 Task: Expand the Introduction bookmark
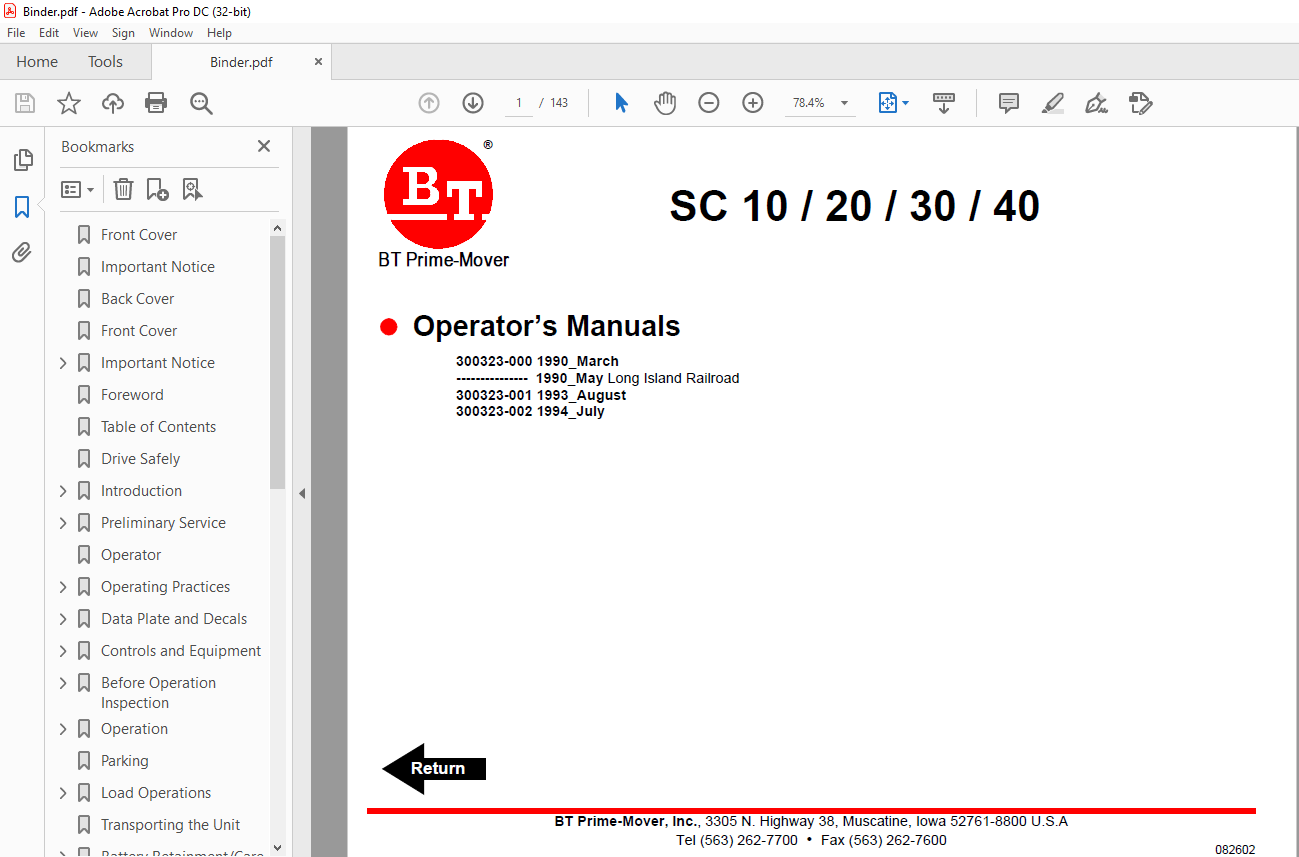pos(64,491)
